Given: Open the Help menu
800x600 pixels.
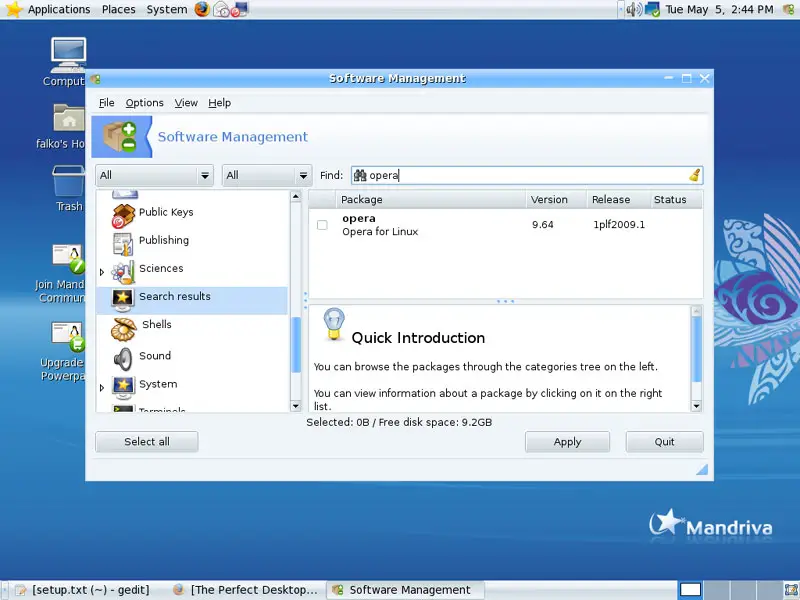Looking at the screenshot, I should (220, 103).
